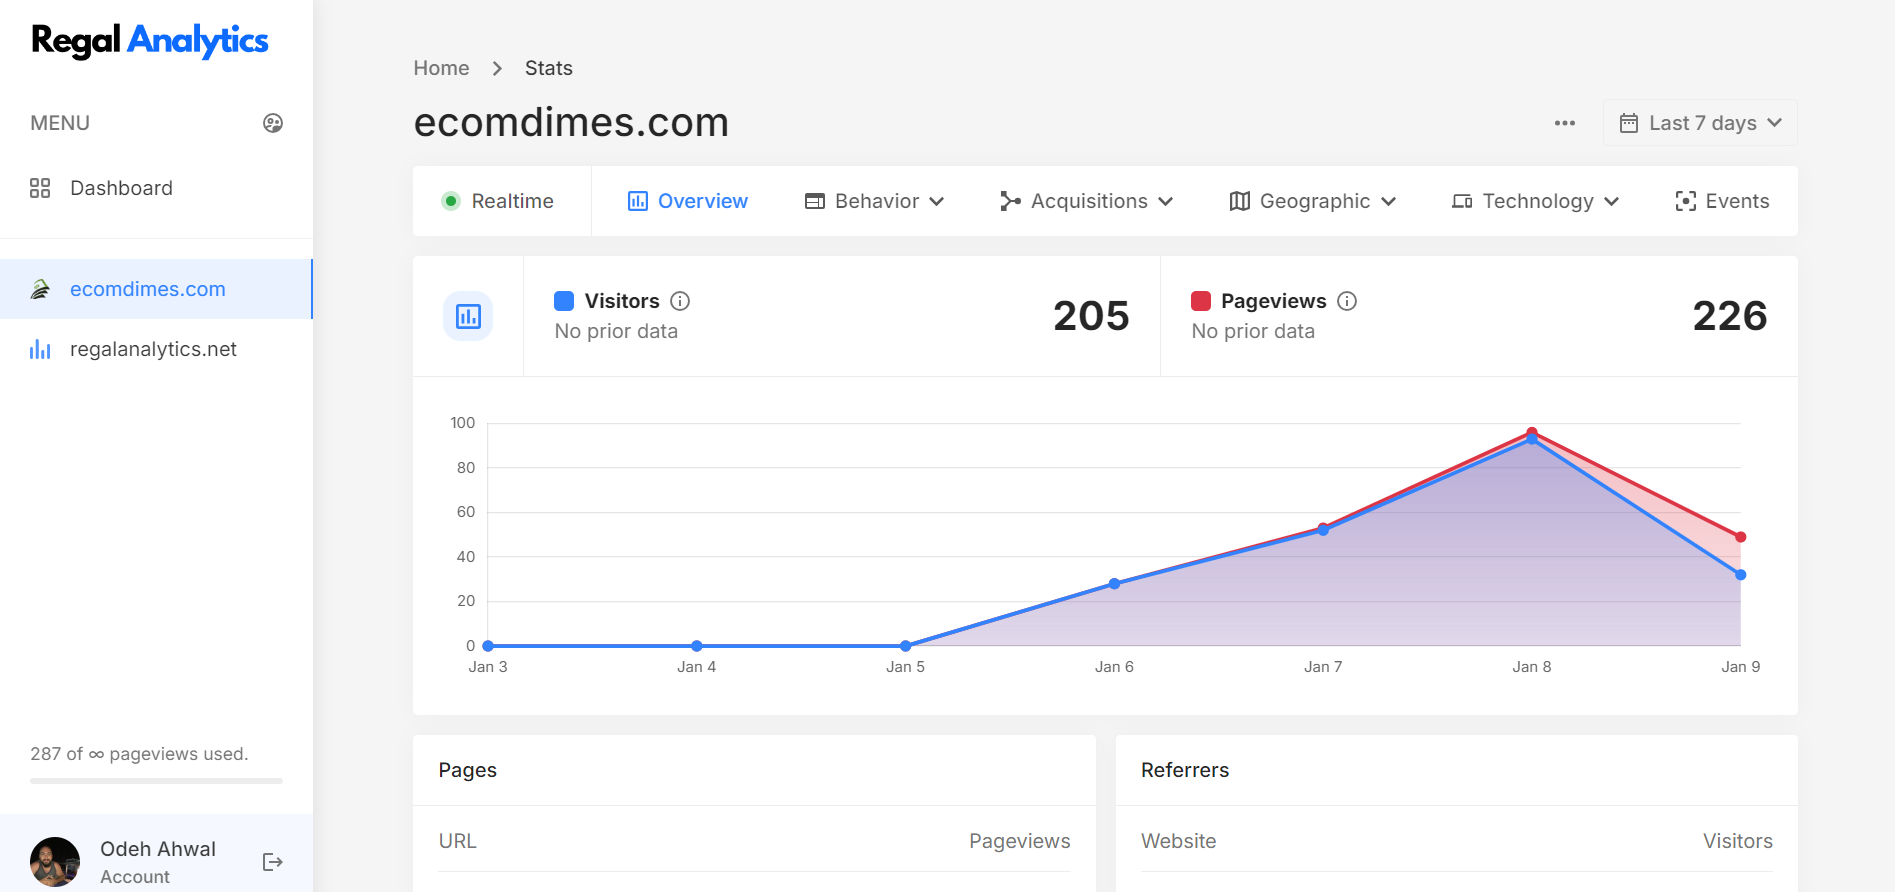Click the pageviews usage progress bar
The height and width of the screenshot is (892, 1895).
click(156, 781)
